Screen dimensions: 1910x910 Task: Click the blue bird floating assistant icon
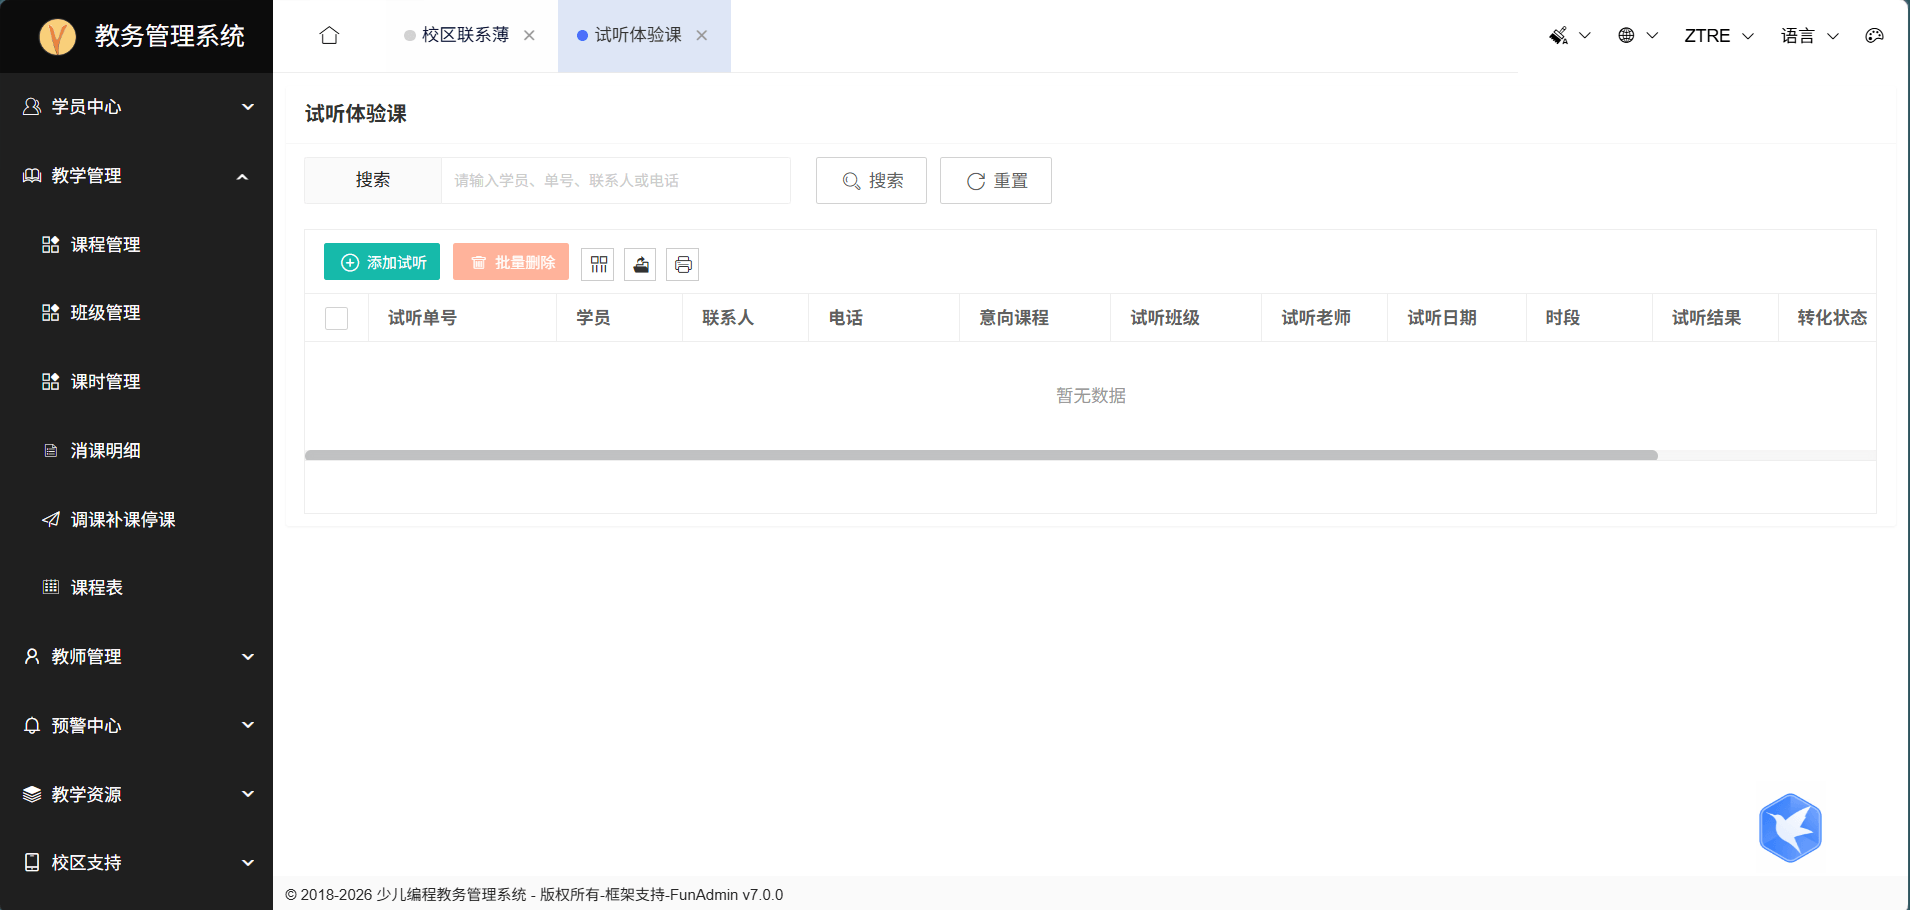click(1790, 828)
